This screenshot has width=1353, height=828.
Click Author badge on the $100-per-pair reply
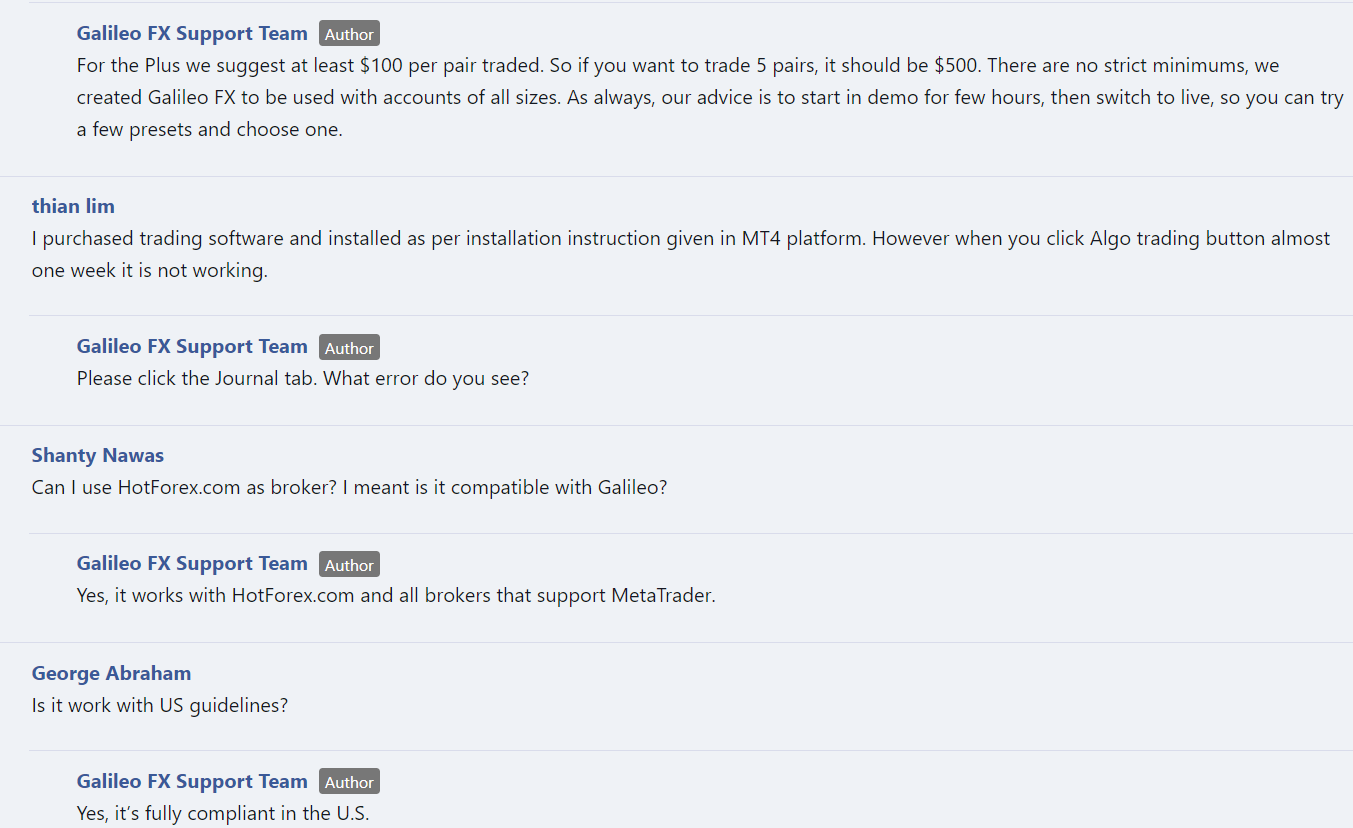(349, 34)
